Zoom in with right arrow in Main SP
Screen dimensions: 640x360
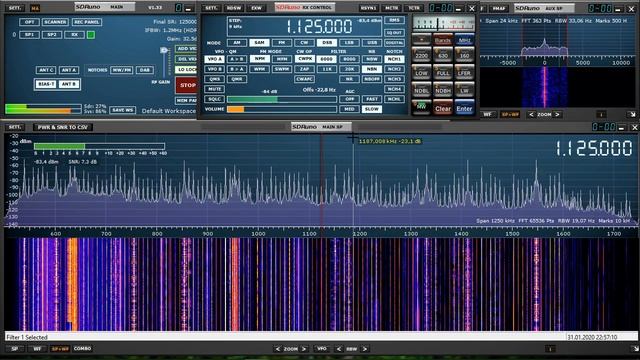(304, 349)
